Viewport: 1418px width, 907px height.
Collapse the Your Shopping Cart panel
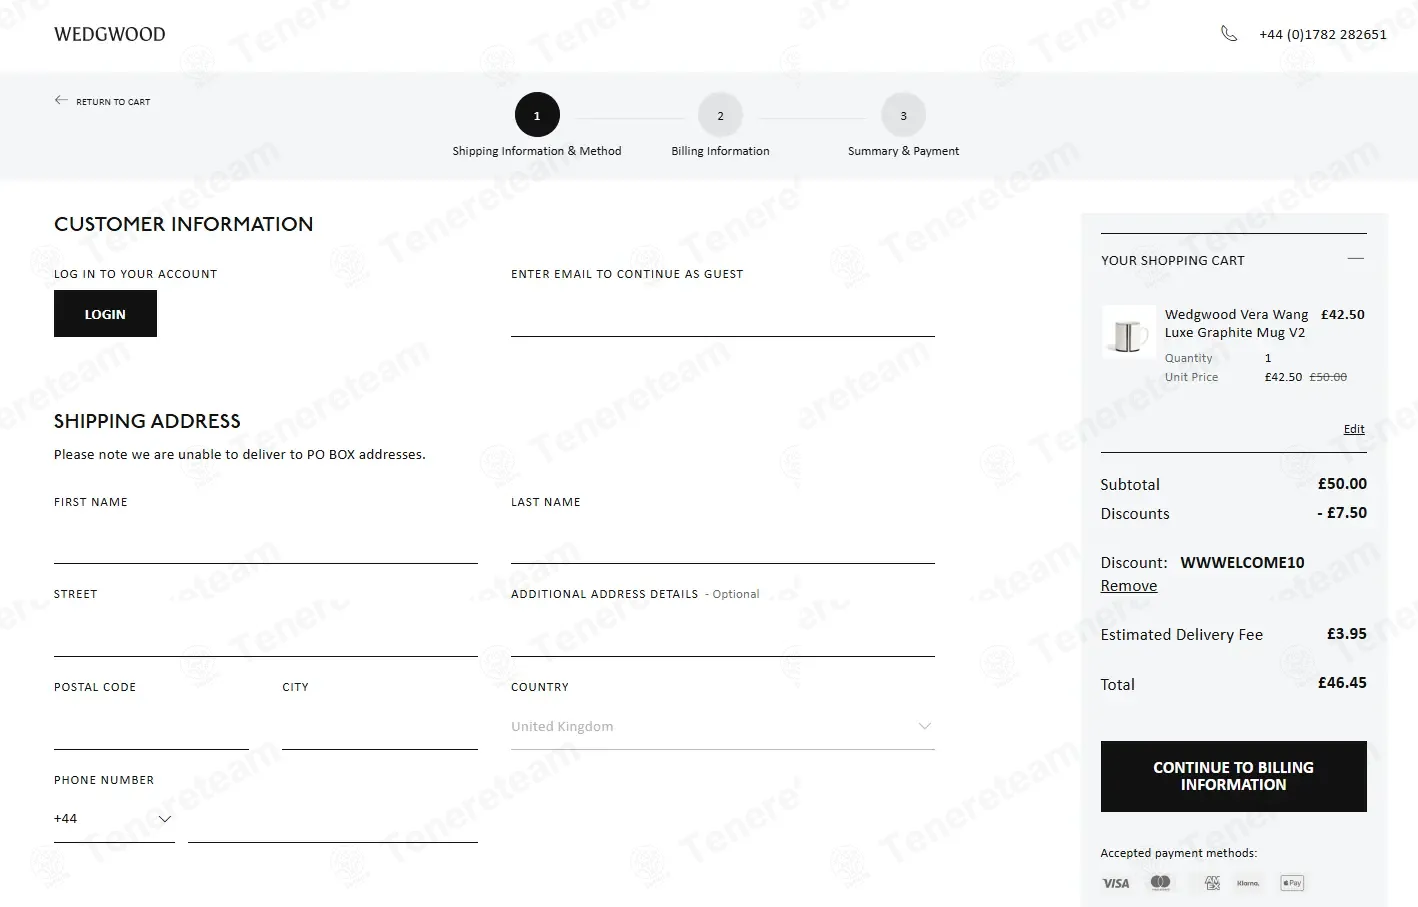pos(1355,259)
